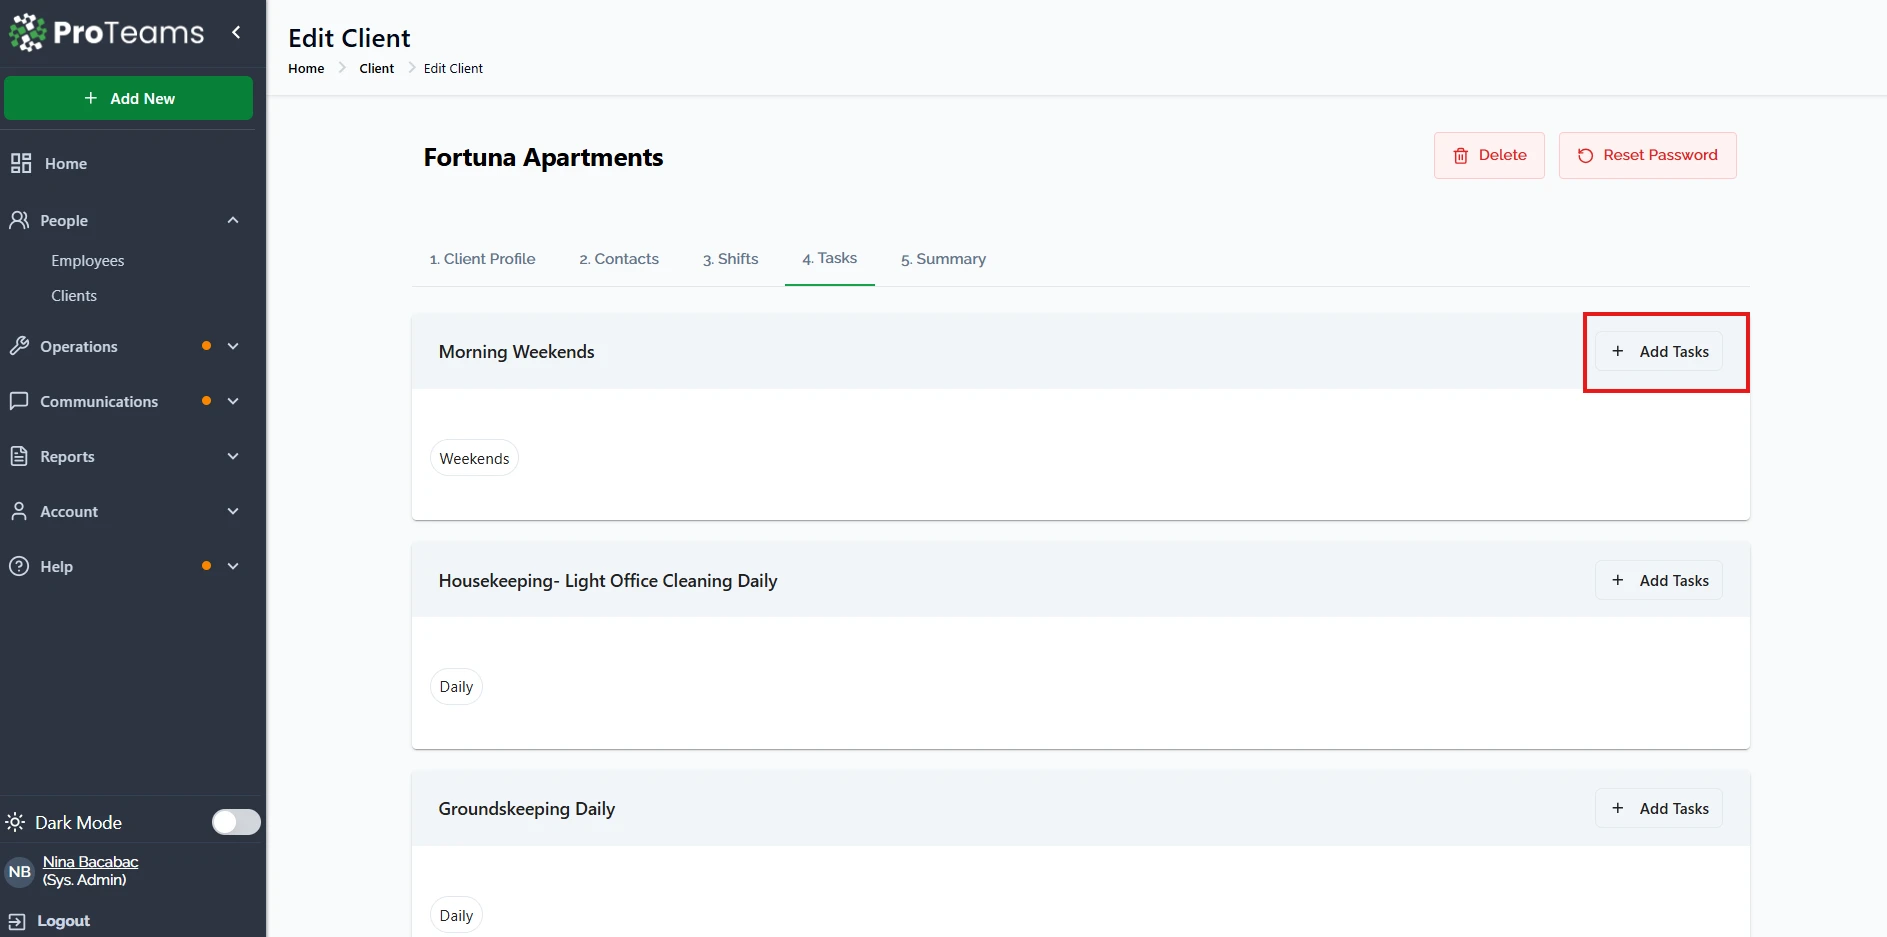Expand the Reports section chevron
The image size is (1887, 937).
233,456
